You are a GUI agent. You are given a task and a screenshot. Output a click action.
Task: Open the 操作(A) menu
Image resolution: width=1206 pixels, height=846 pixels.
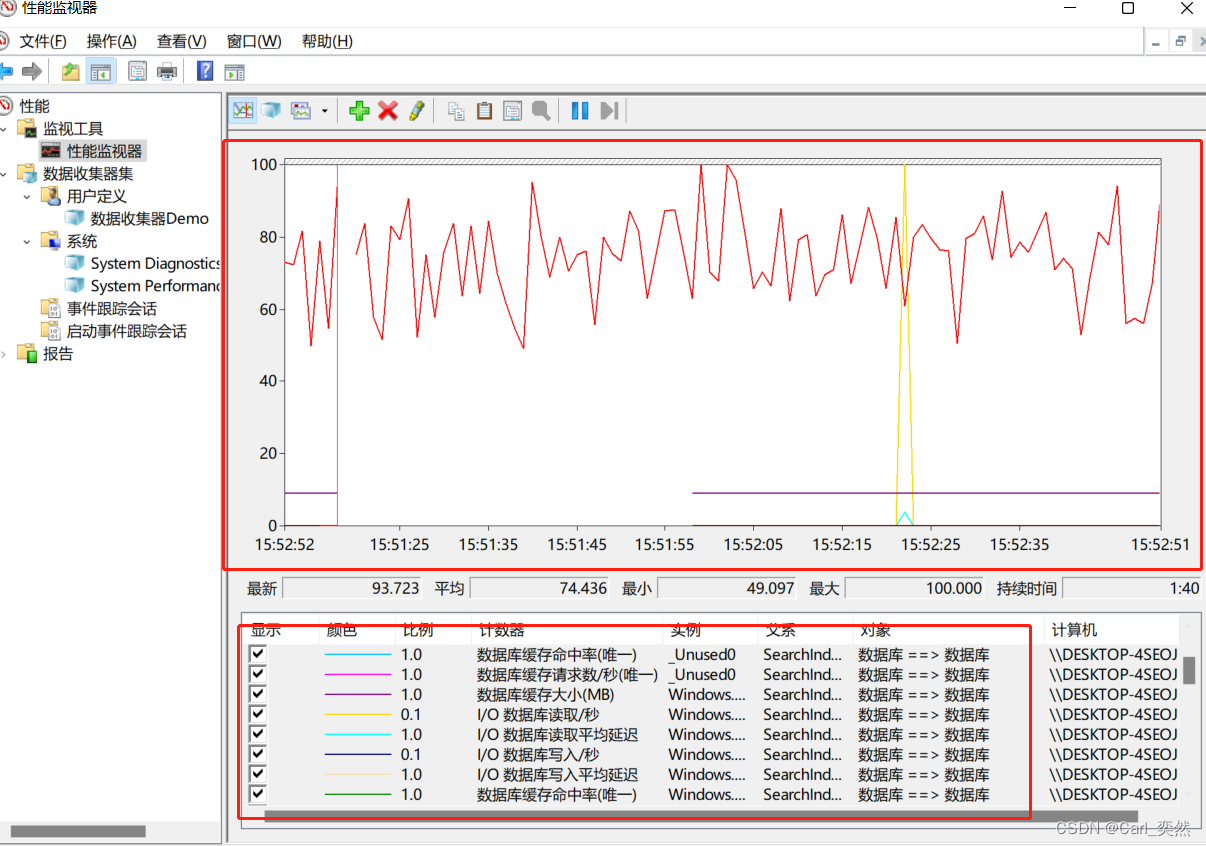point(112,41)
